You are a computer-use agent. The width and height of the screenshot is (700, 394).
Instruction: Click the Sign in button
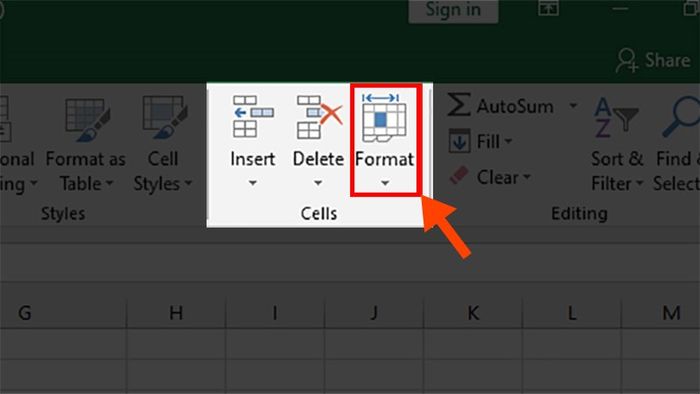(x=453, y=10)
